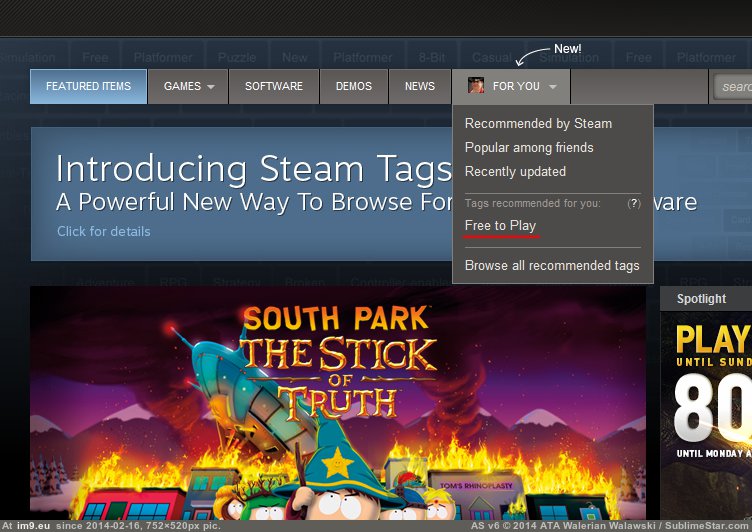Choose the Free to Play tag

[x=500, y=225]
